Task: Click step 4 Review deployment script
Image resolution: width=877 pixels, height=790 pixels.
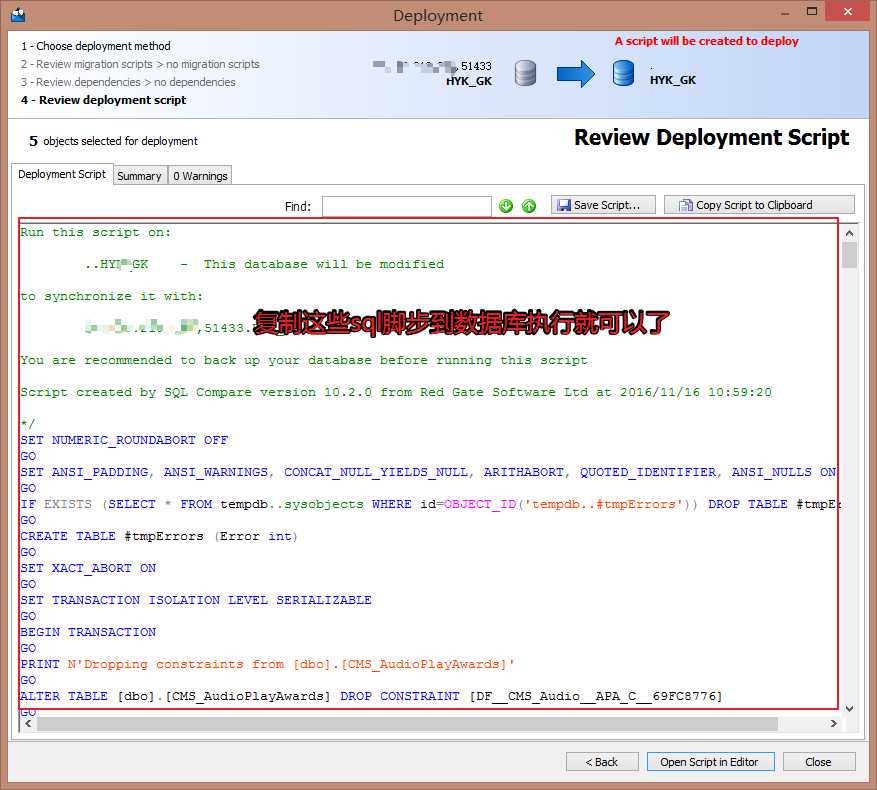Action: point(103,100)
